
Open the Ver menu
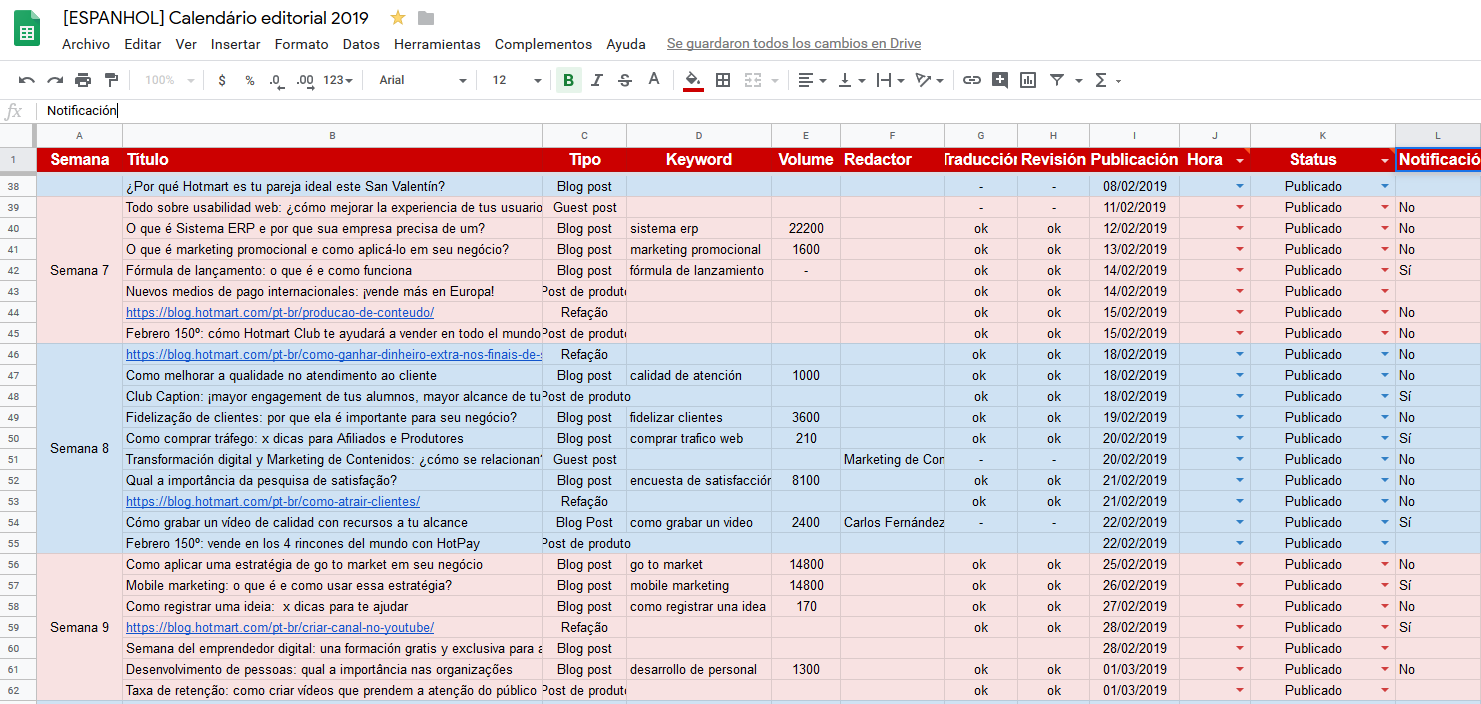click(186, 44)
